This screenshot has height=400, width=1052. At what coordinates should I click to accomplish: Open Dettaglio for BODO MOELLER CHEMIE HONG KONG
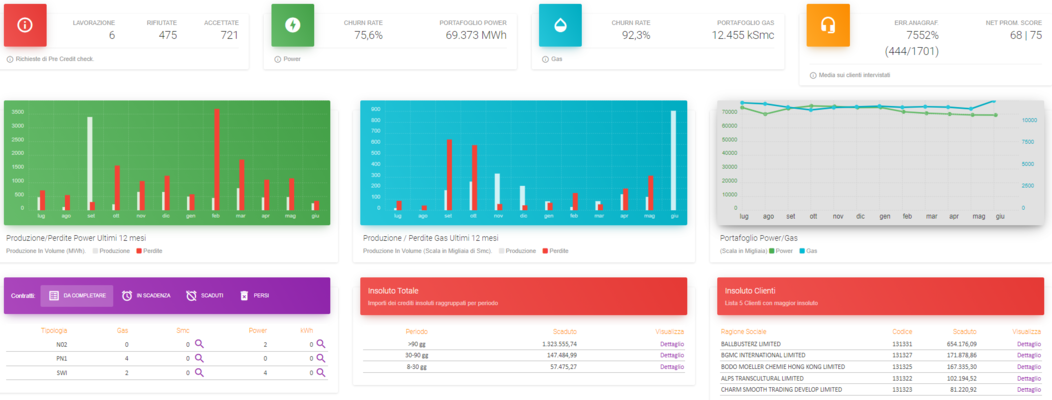pyautogui.click(x=1029, y=367)
